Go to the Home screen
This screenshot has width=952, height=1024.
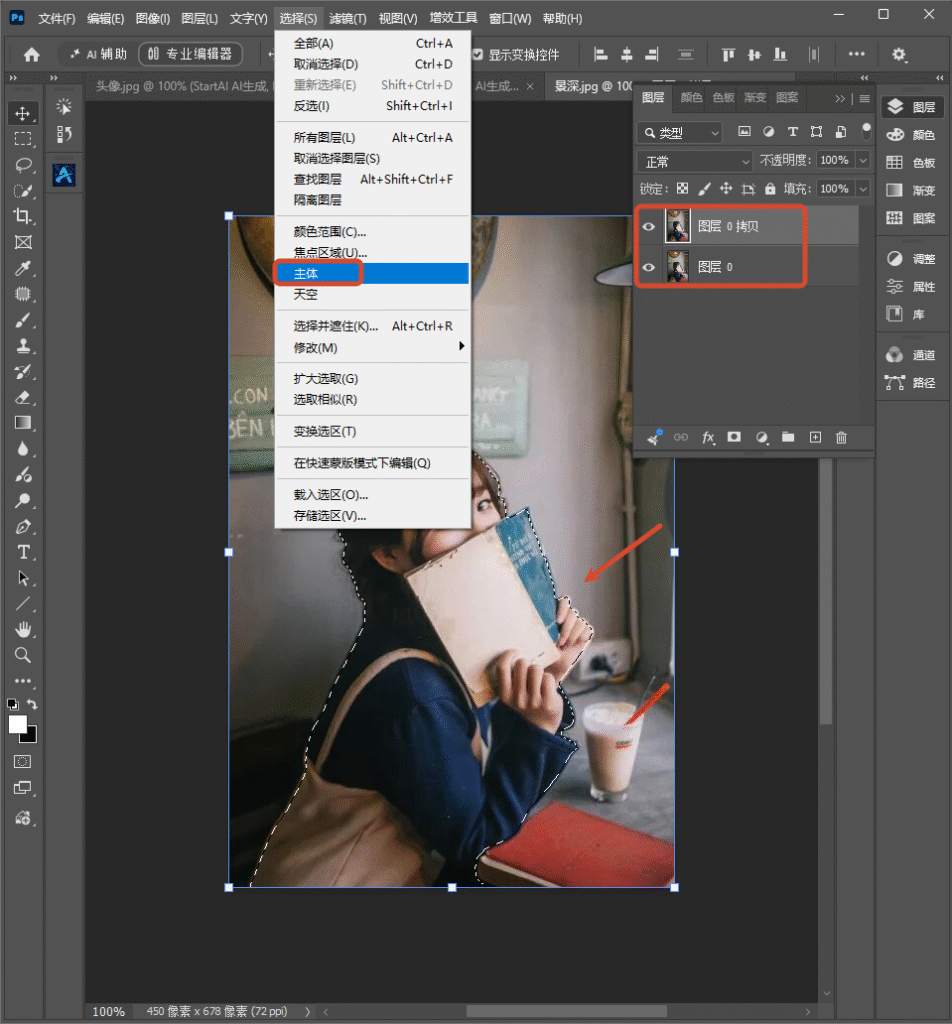point(31,55)
